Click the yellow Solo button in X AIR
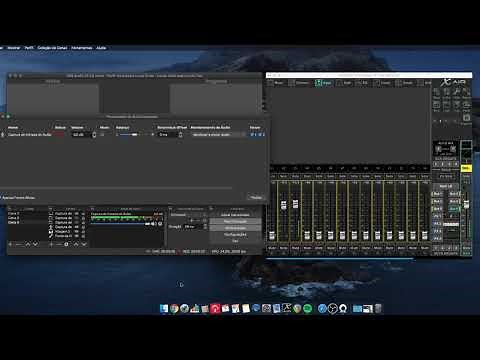This screenshot has height=360, width=480. coord(466,168)
